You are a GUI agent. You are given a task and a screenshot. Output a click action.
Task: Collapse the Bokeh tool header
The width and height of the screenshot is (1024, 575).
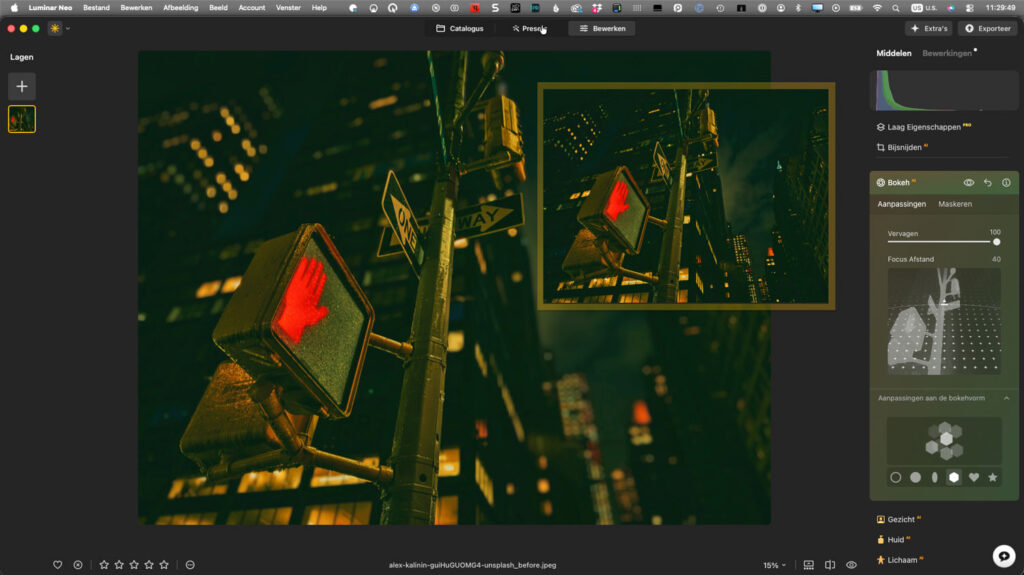point(899,183)
